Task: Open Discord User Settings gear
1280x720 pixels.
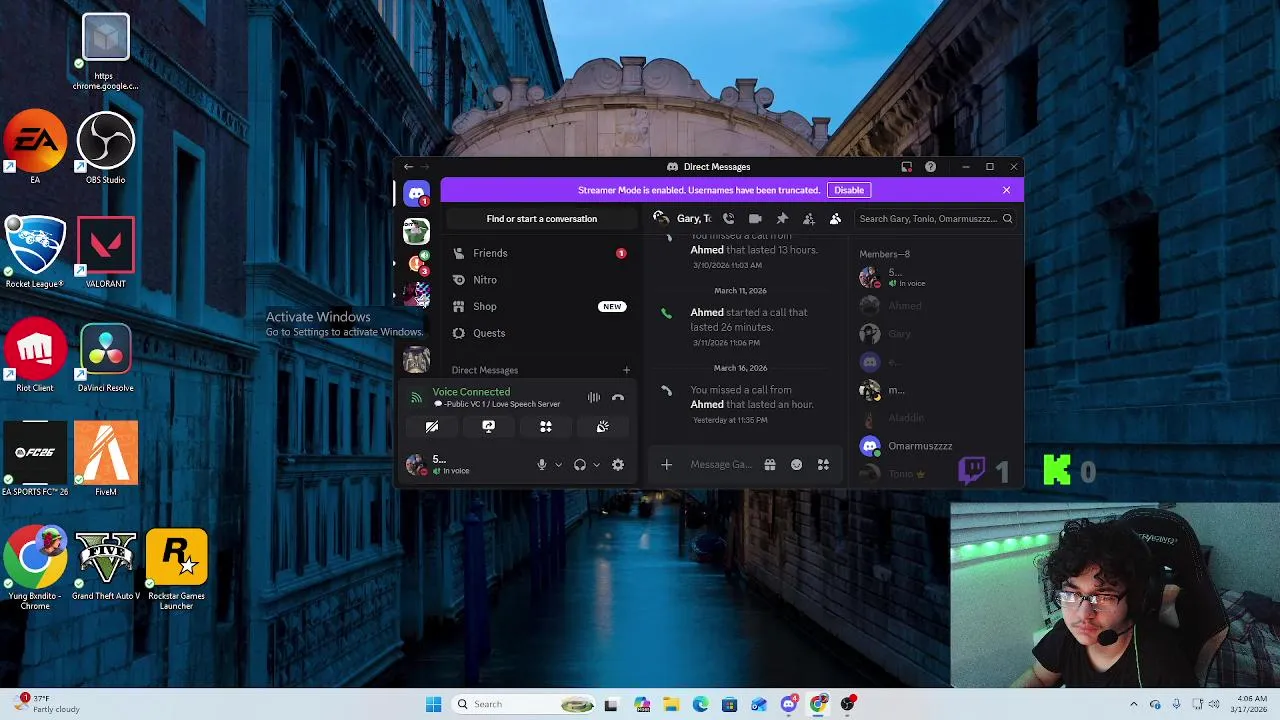Action: tap(618, 464)
